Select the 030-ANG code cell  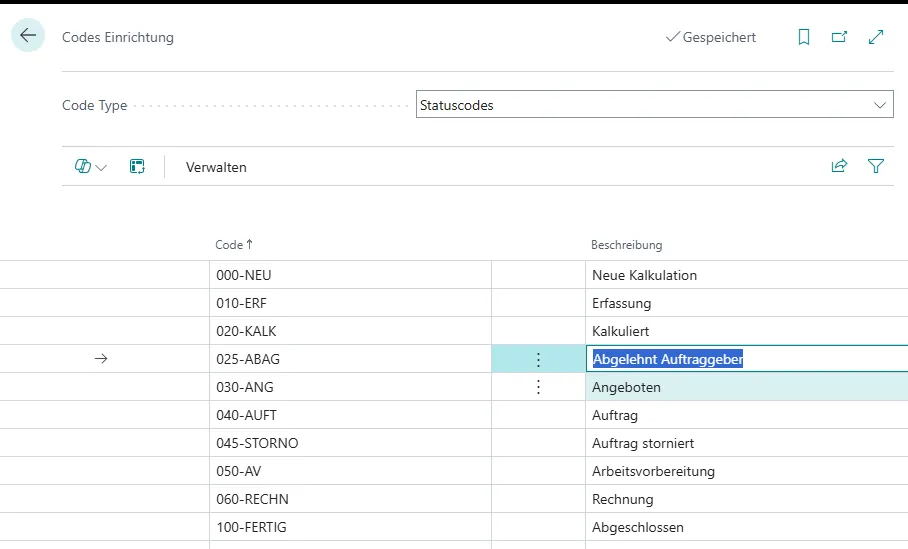(350, 387)
